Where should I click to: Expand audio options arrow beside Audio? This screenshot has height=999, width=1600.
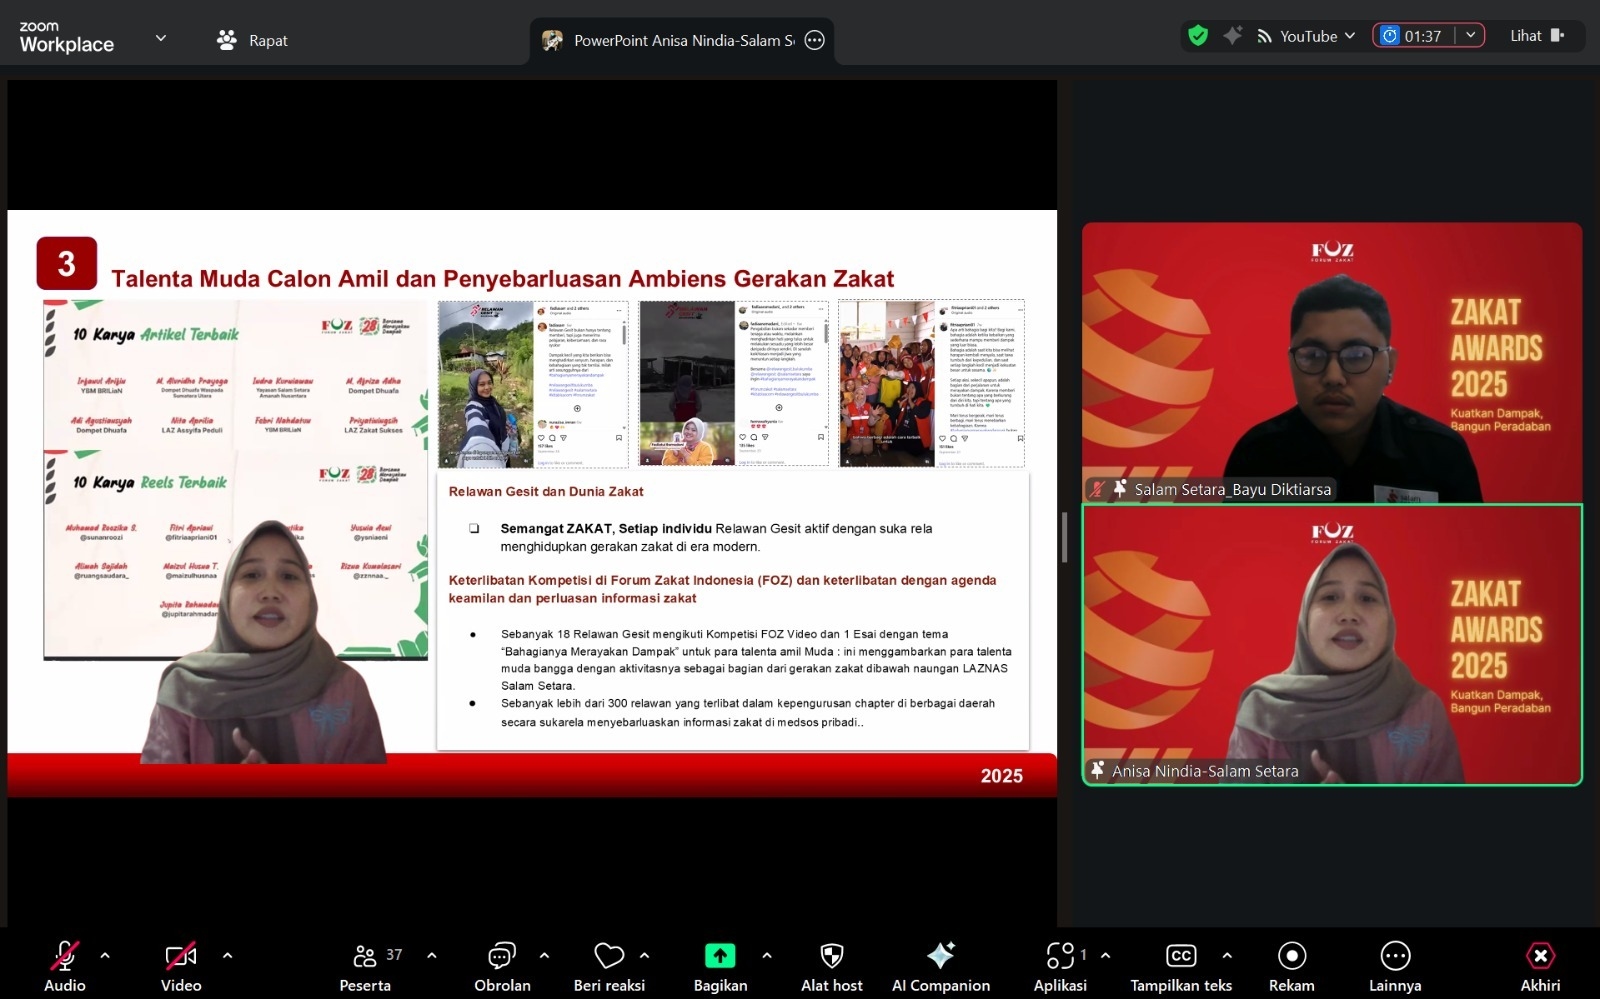105,956
